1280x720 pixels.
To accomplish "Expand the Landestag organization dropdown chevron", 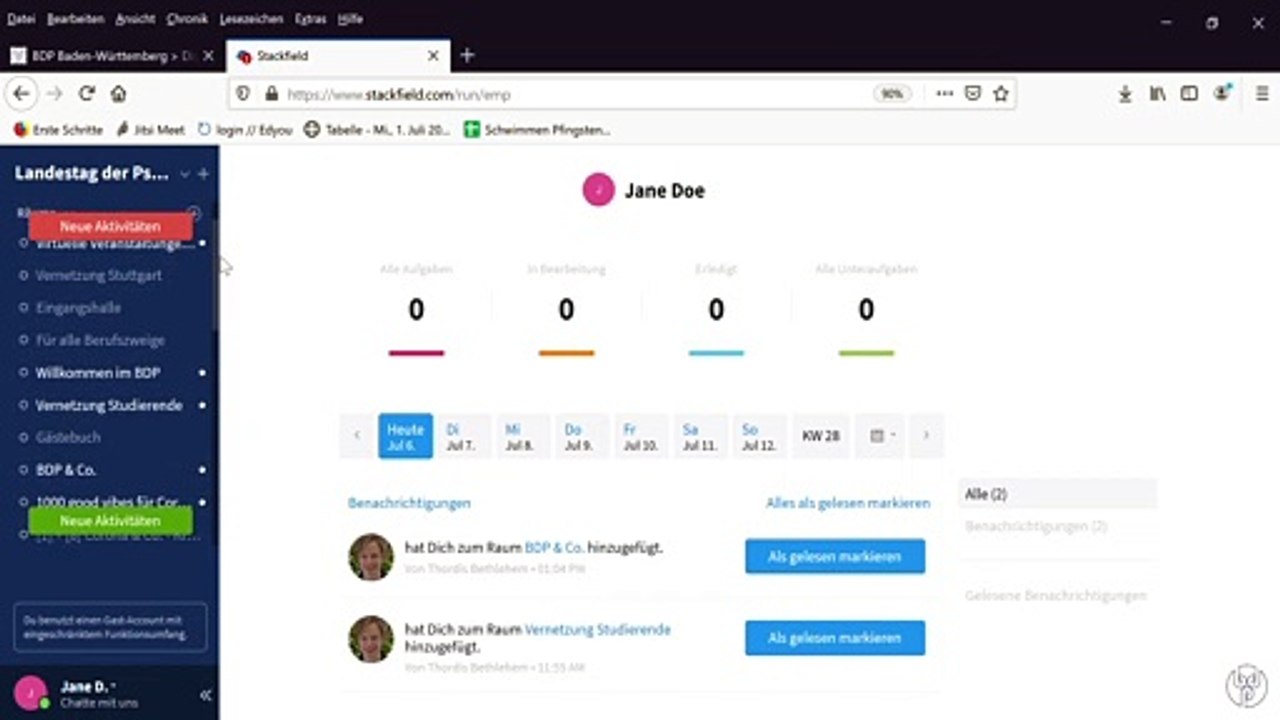I will pyautogui.click(x=184, y=174).
